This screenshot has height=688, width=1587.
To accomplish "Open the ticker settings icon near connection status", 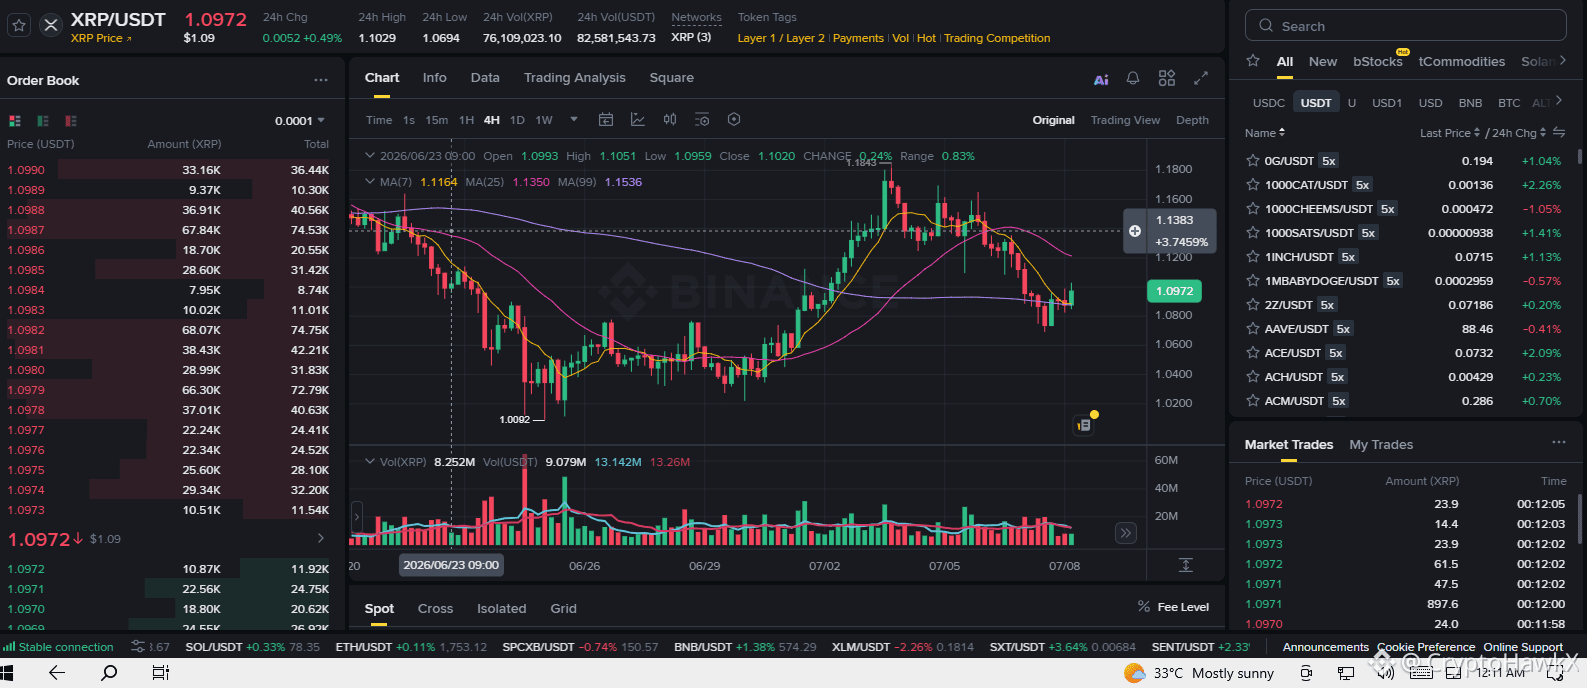I will (x=138, y=647).
